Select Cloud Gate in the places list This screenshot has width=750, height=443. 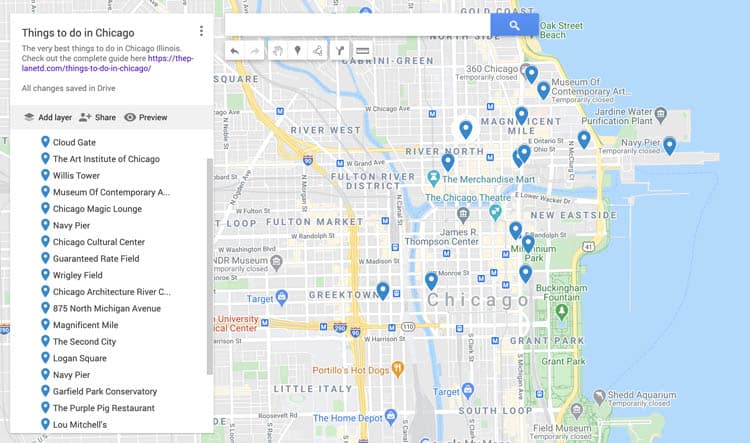pyautogui.click(x=74, y=142)
